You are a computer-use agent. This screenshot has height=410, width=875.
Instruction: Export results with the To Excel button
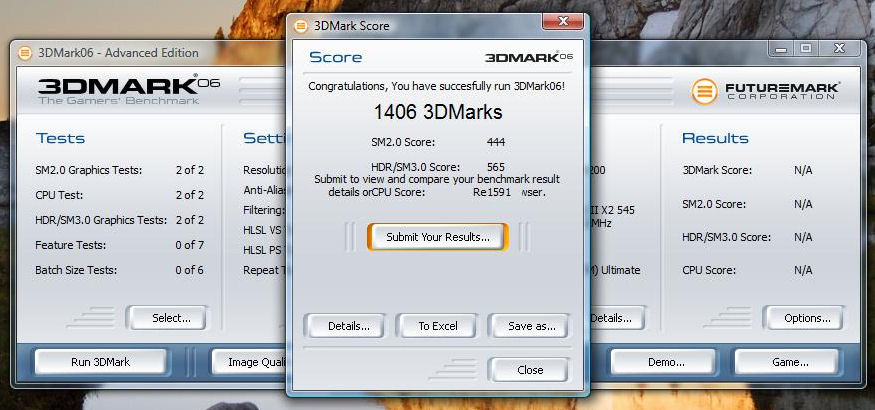pos(437,326)
